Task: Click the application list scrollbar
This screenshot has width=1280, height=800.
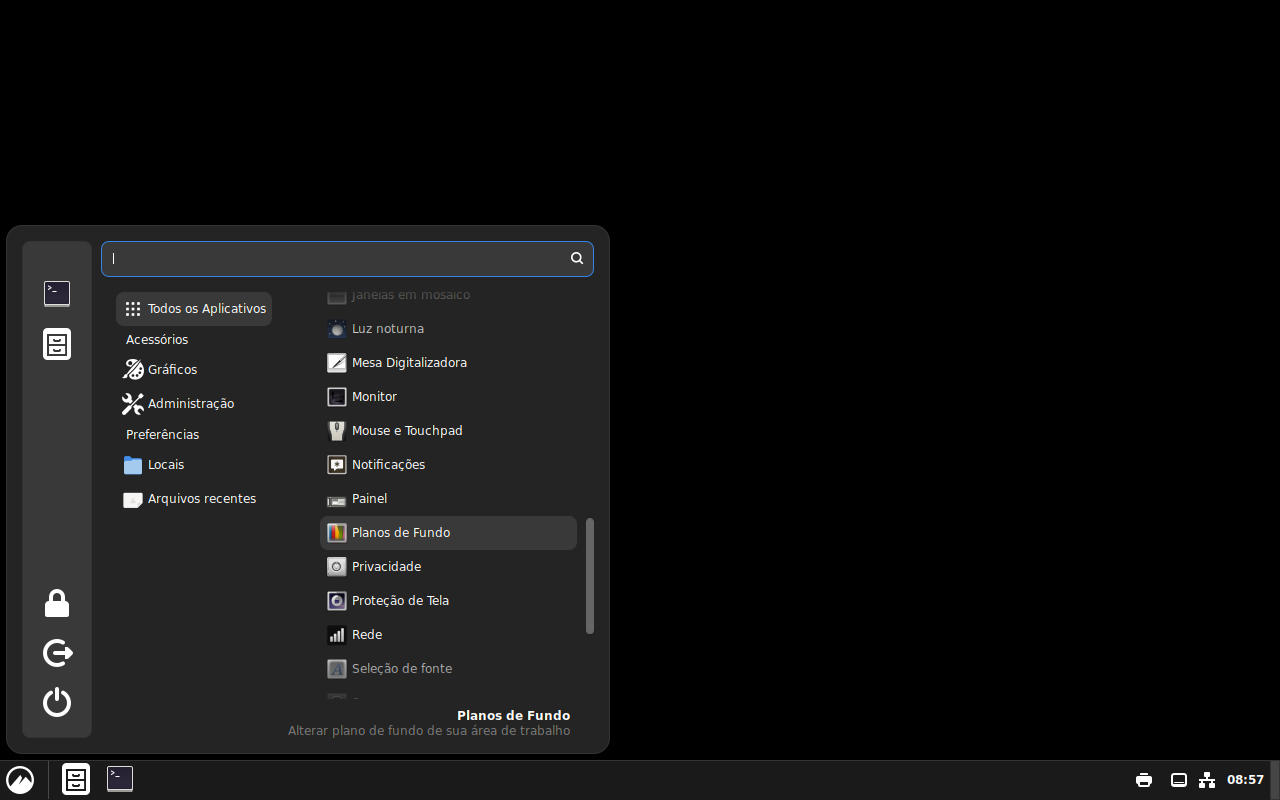Action: coord(590,575)
